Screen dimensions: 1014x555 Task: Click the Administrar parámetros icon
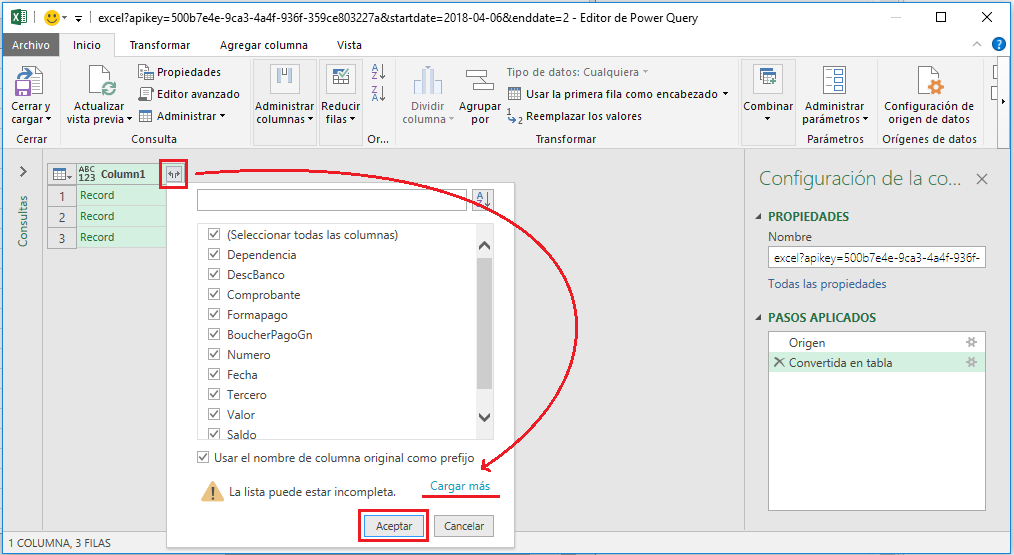click(x=833, y=82)
